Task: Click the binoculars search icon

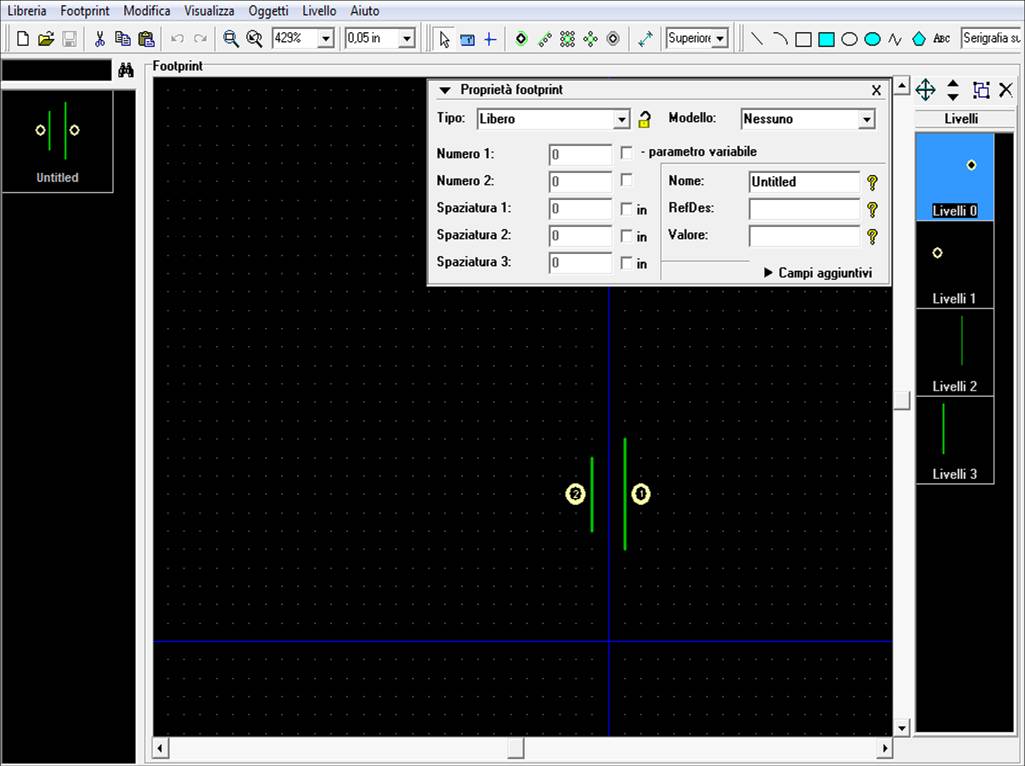Action: coord(126,70)
